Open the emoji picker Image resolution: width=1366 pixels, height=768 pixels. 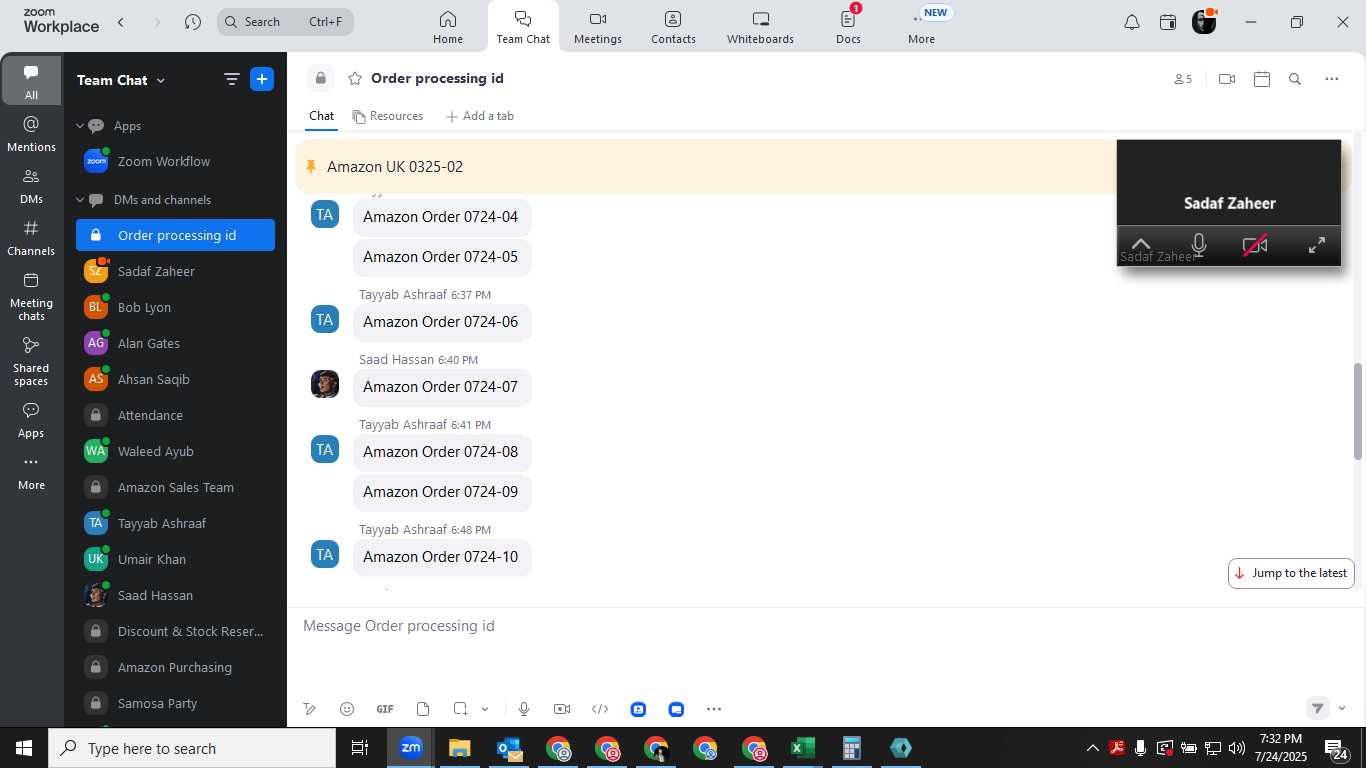click(x=347, y=709)
